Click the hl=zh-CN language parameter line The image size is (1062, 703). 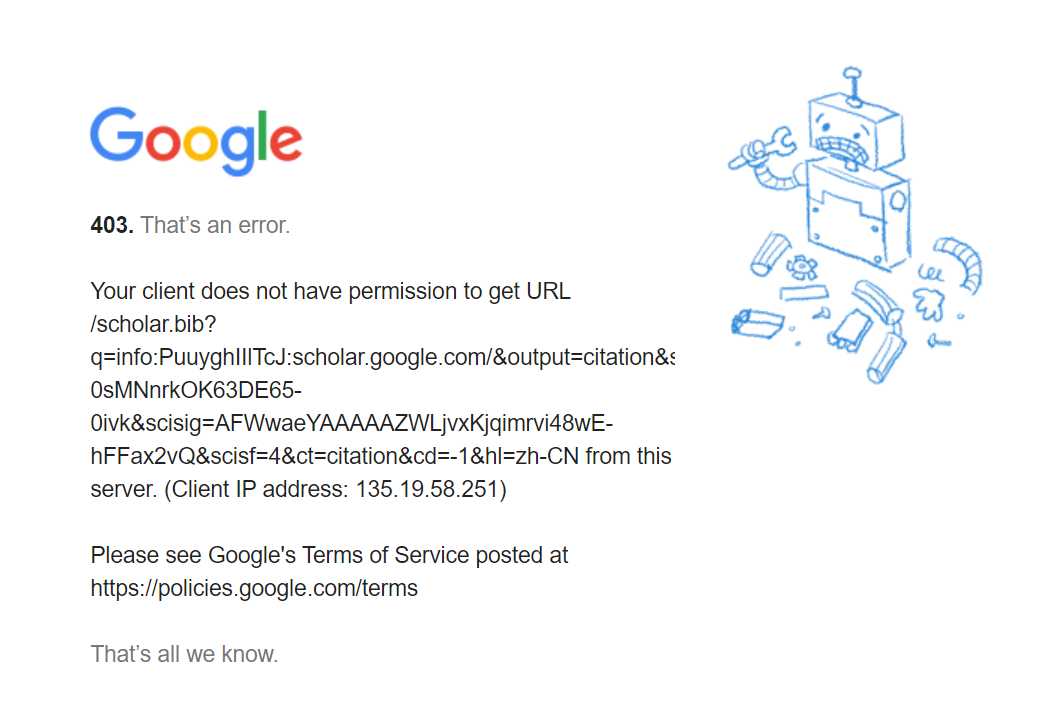(381, 456)
